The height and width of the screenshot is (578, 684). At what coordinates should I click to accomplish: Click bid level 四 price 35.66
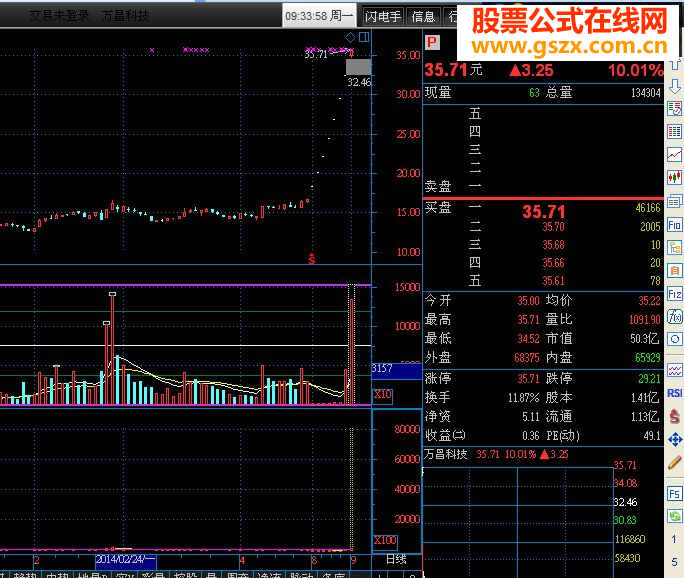pyautogui.click(x=553, y=263)
